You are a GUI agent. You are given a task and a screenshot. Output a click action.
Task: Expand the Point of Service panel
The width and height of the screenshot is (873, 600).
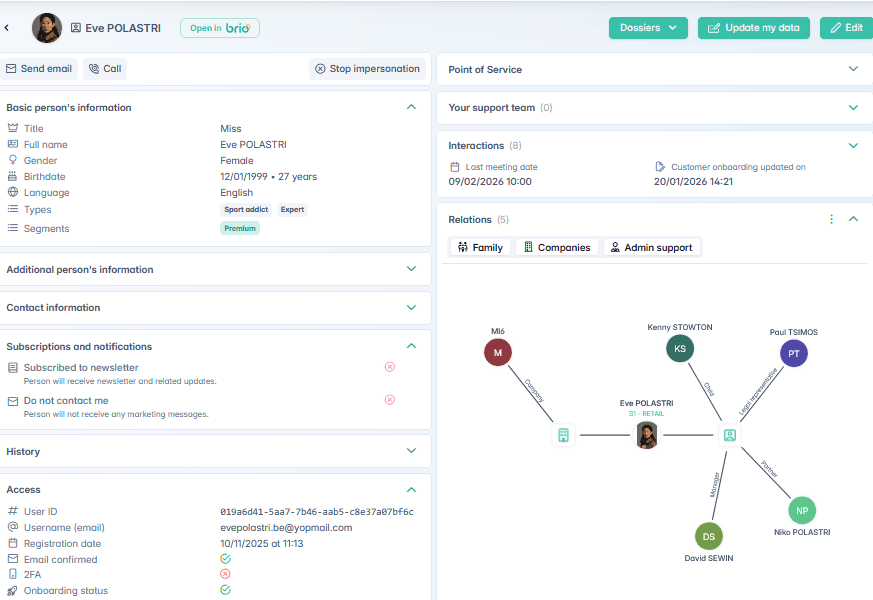(853, 69)
